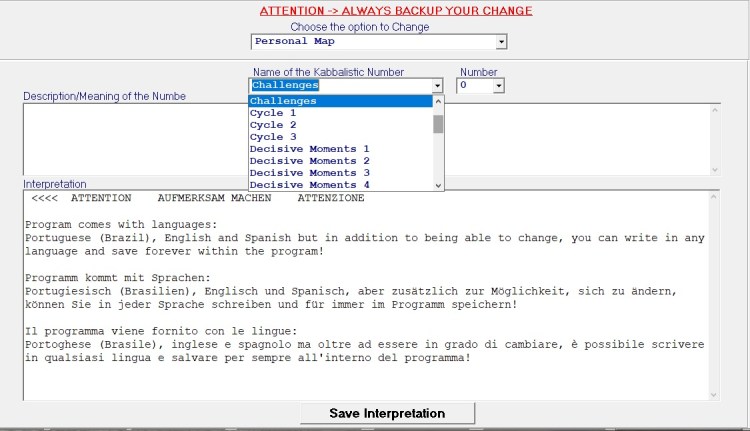750x431 pixels.
Task: Select Cycle 3 in the list
Action: [340, 137]
